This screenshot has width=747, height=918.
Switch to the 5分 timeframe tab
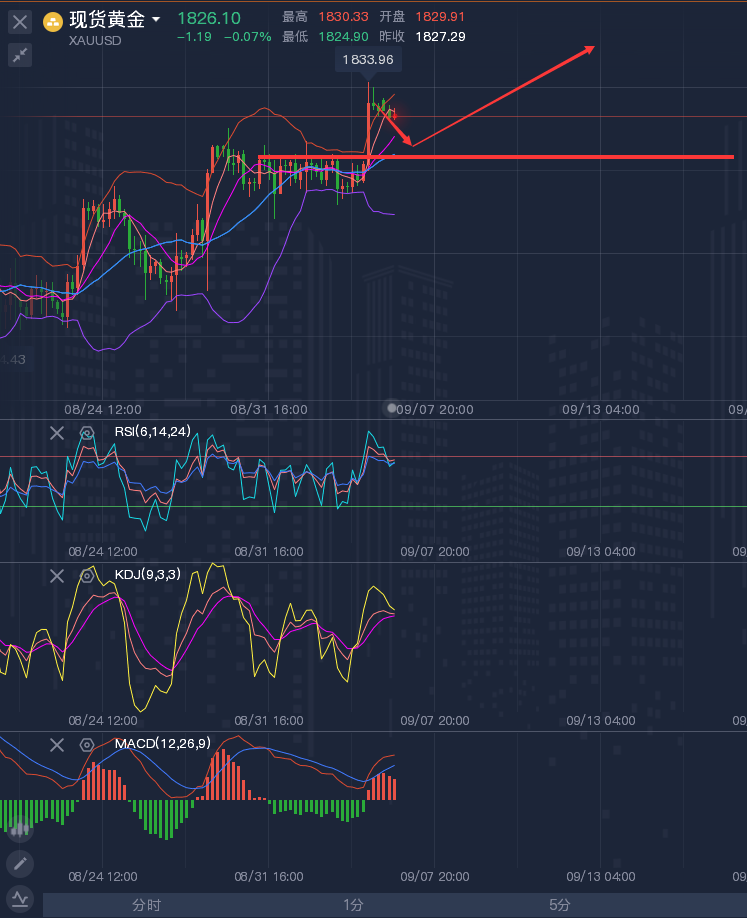point(560,905)
